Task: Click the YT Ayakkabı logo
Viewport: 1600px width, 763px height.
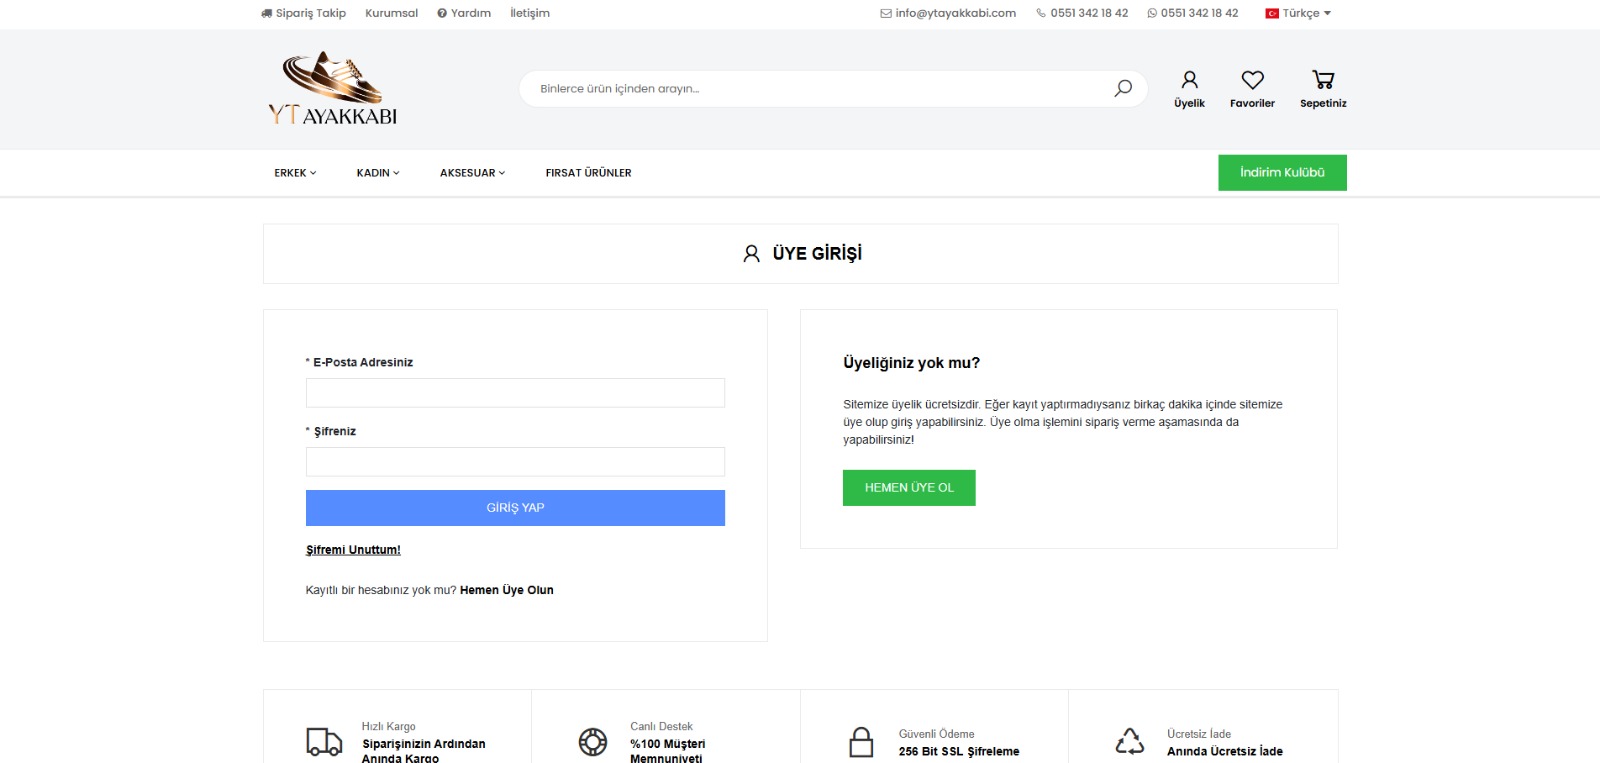Action: click(x=332, y=89)
